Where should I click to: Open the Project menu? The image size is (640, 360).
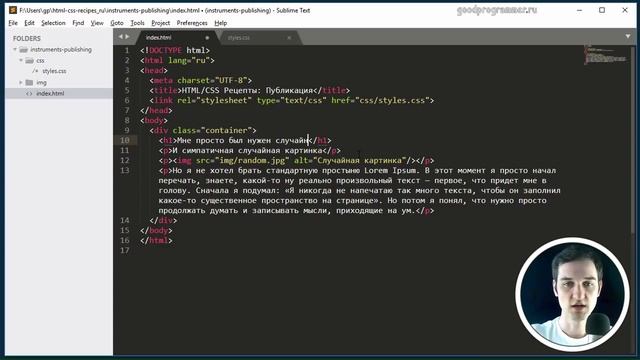pos(160,23)
